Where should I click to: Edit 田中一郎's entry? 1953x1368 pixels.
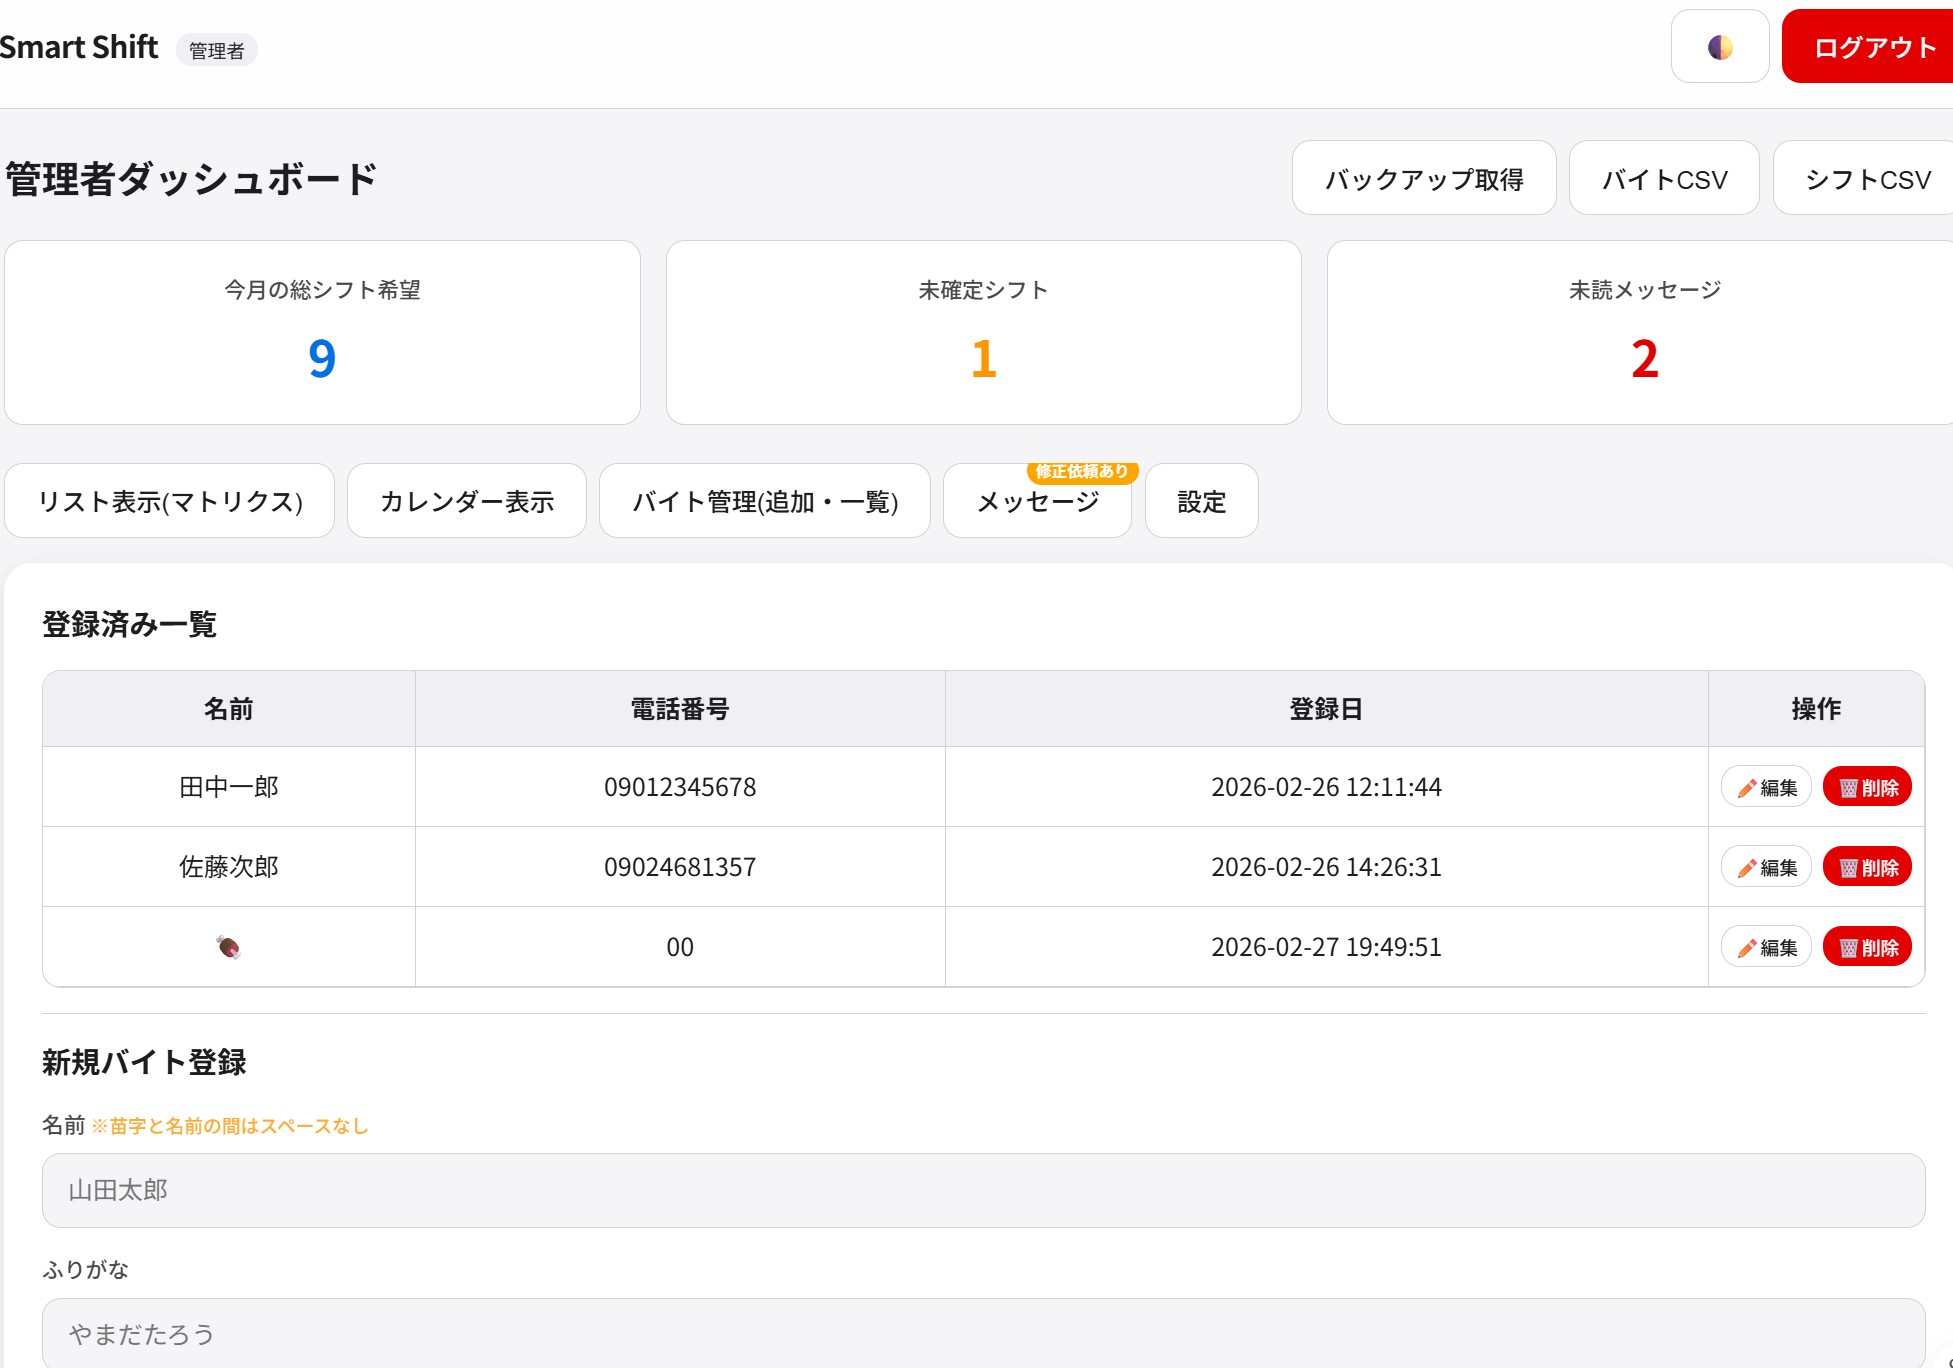pyautogui.click(x=1766, y=787)
